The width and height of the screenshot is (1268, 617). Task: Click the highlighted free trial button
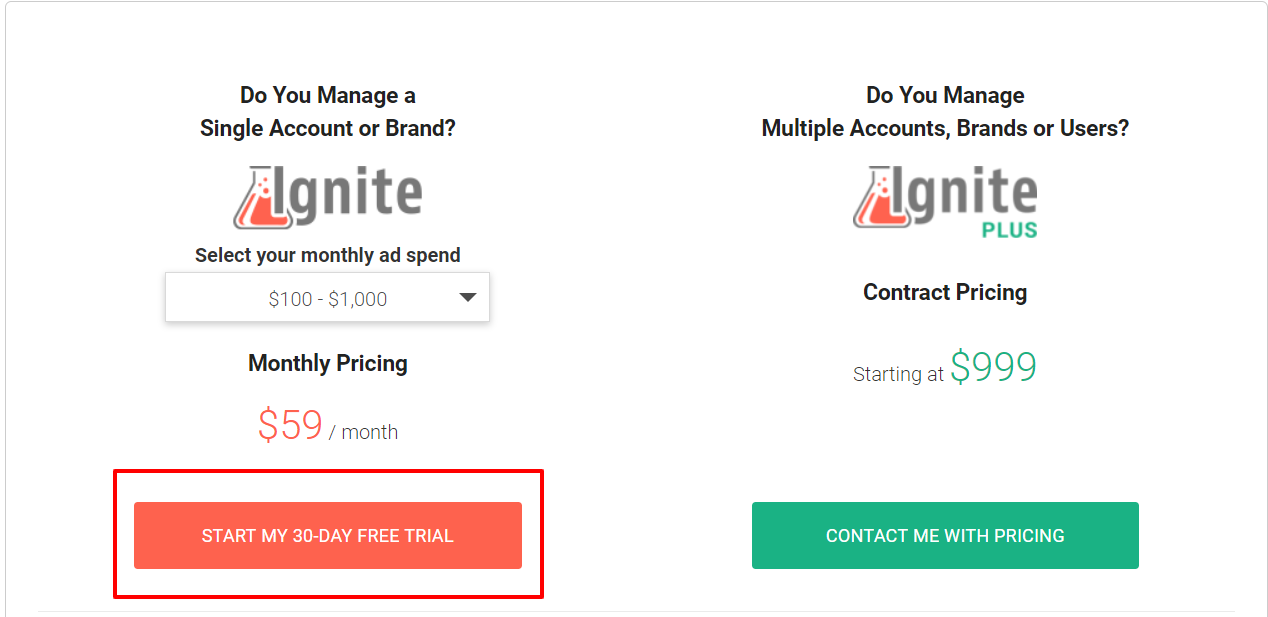(327, 535)
